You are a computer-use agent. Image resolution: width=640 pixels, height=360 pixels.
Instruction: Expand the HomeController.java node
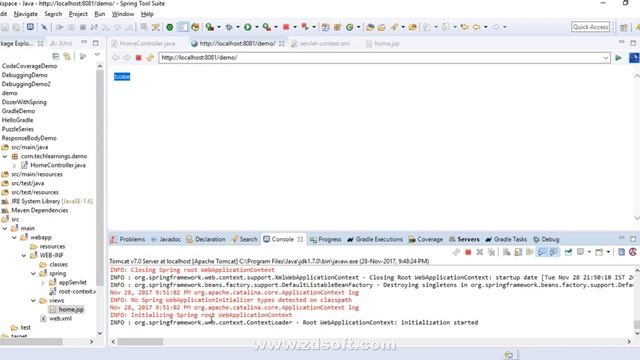tap(14, 165)
